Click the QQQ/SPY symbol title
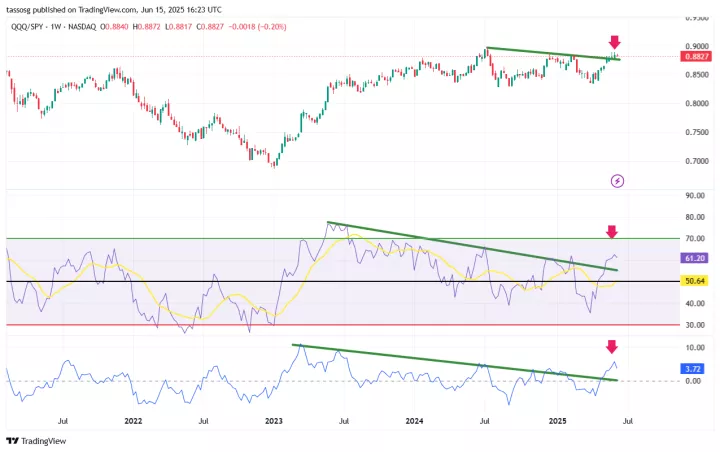 pyautogui.click(x=27, y=27)
